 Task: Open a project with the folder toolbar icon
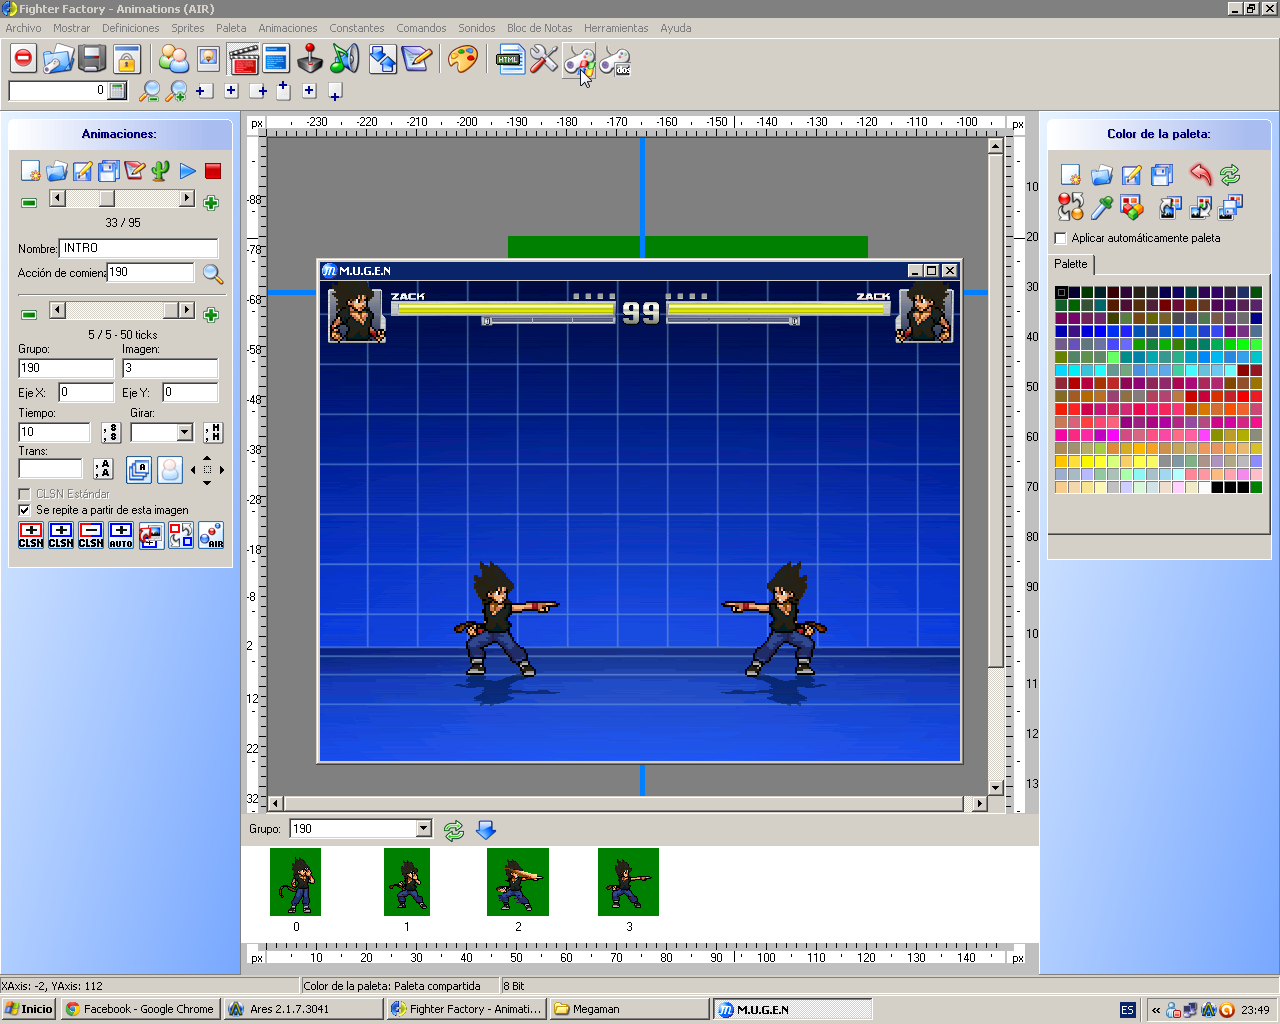click(x=58, y=59)
